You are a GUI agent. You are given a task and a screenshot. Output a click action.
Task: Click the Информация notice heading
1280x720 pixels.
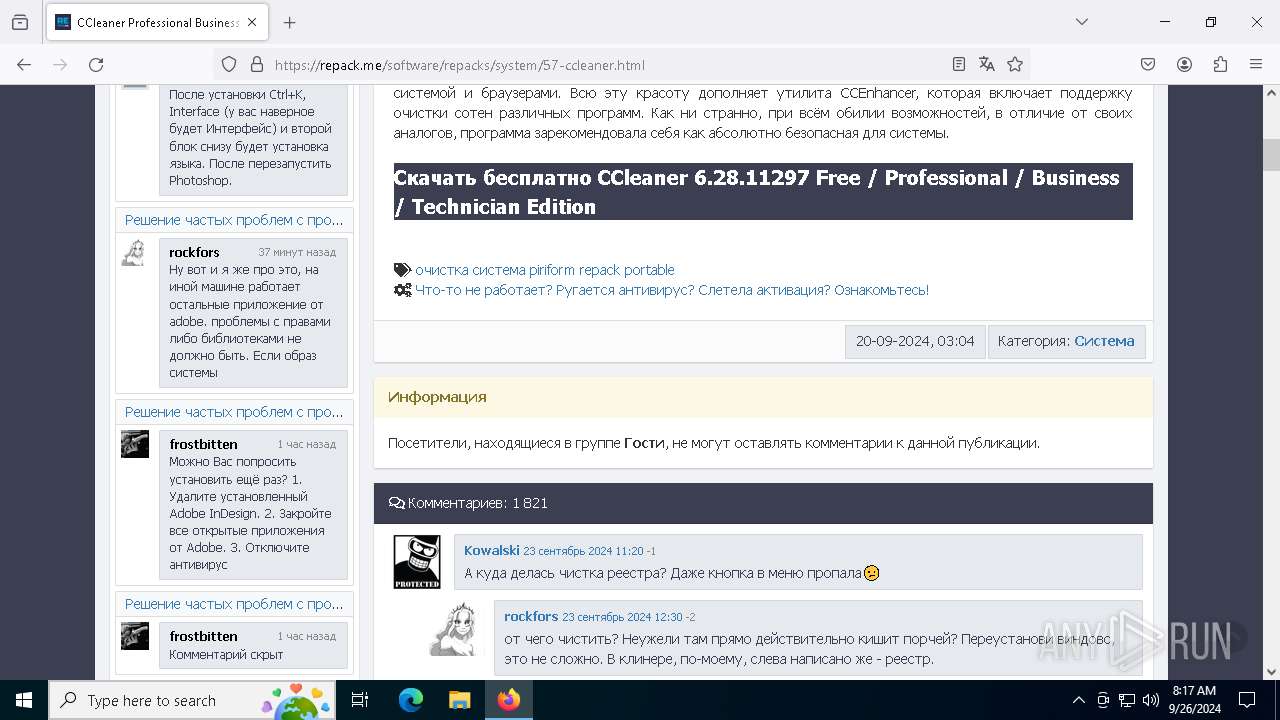click(437, 397)
